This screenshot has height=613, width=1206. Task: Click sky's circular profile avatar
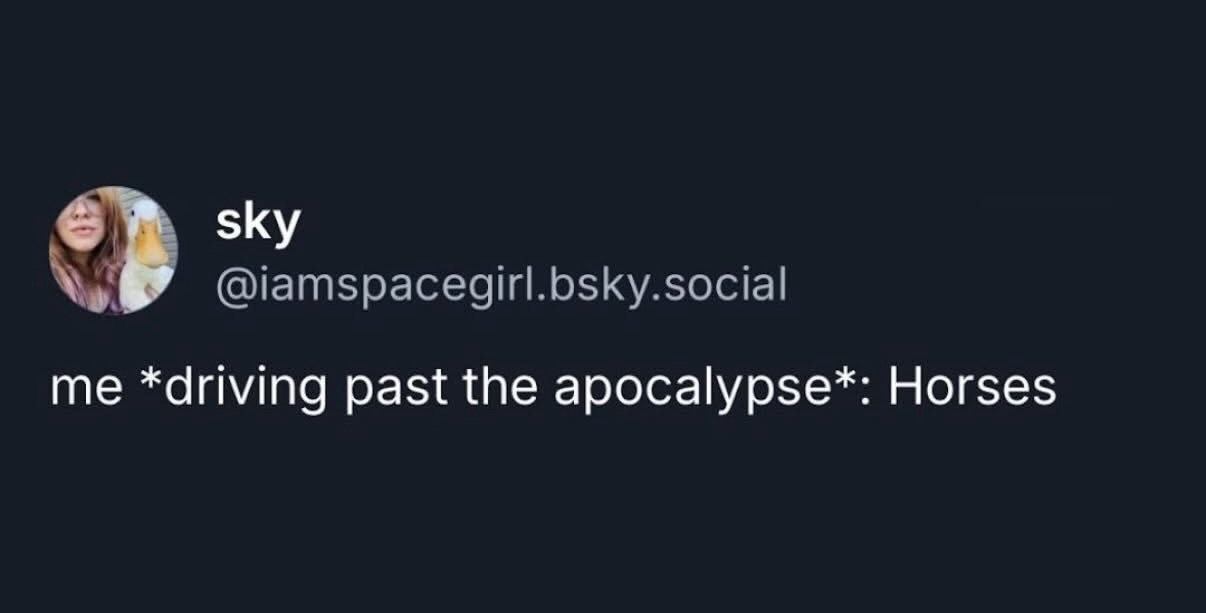pos(113,250)
